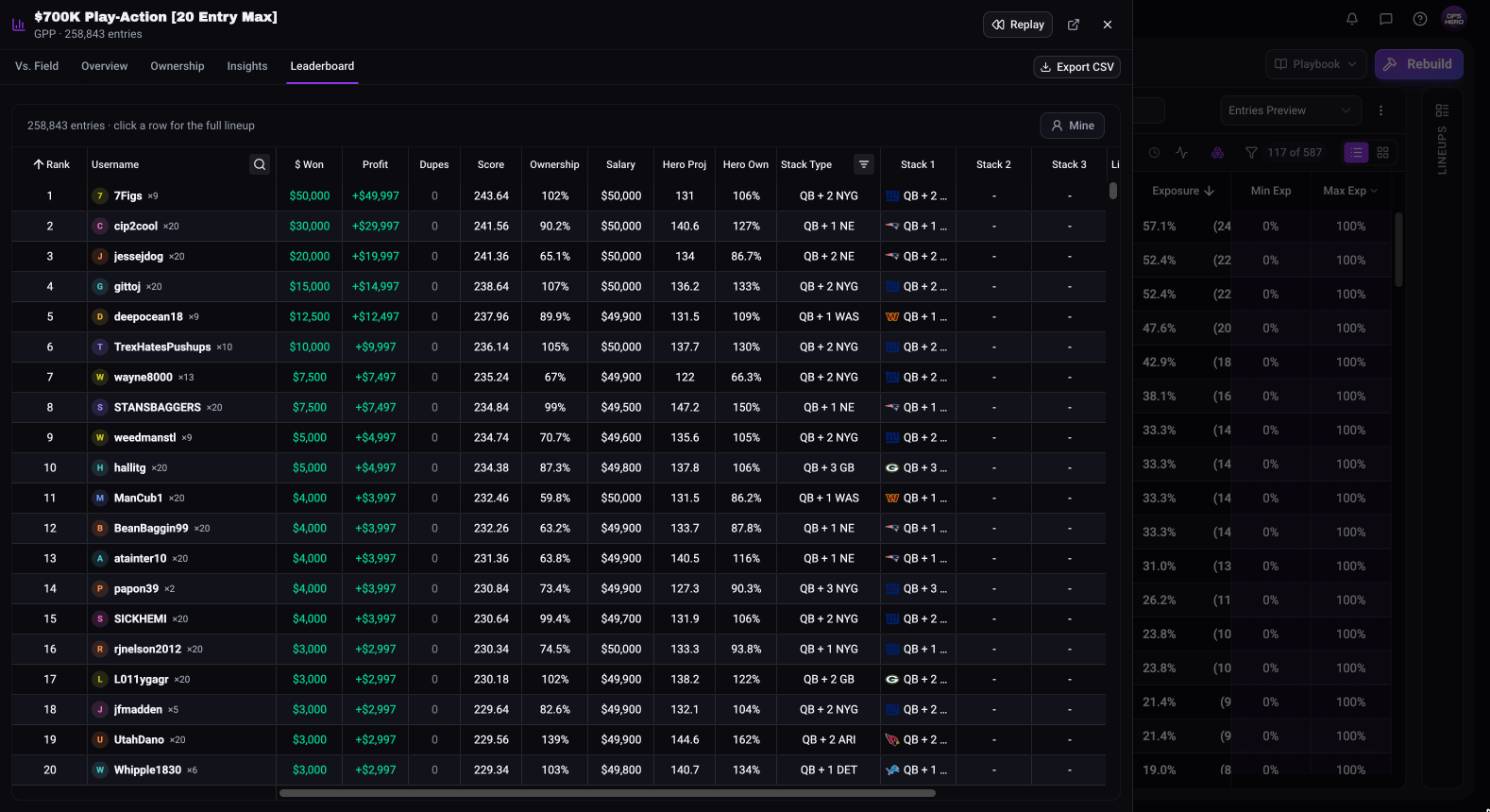This screenshot has width=1490, height=812.
Task: Click the leaderboard horizontal scrollbar
Action: click(x=607, y=793)
